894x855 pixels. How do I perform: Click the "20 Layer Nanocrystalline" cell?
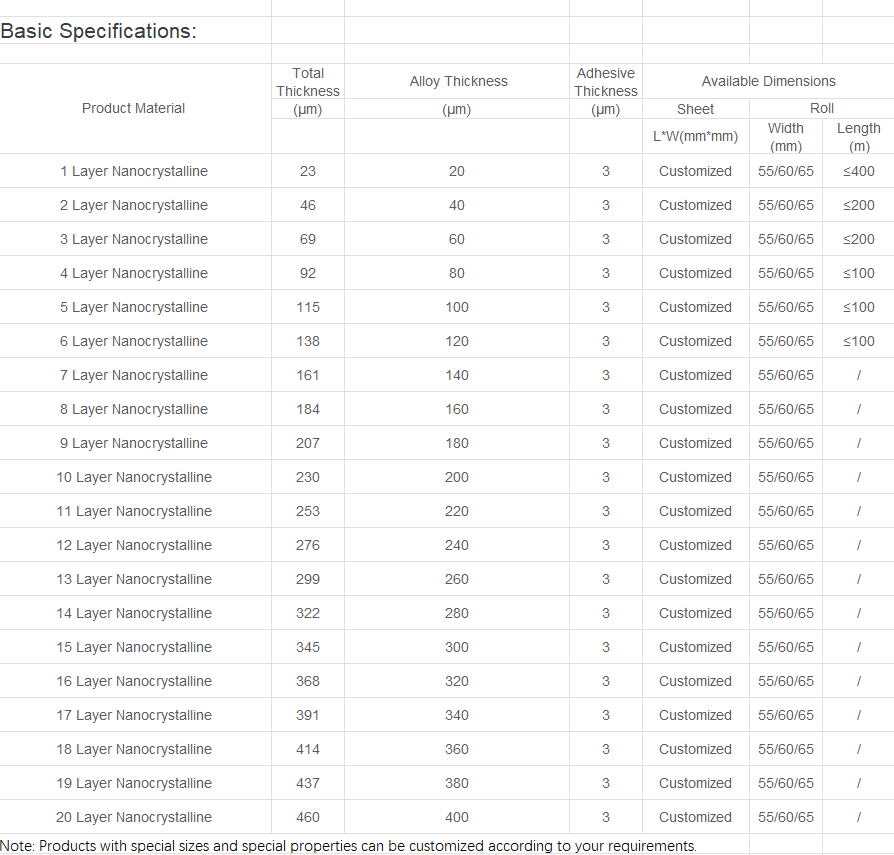click(x=134, y=817)
